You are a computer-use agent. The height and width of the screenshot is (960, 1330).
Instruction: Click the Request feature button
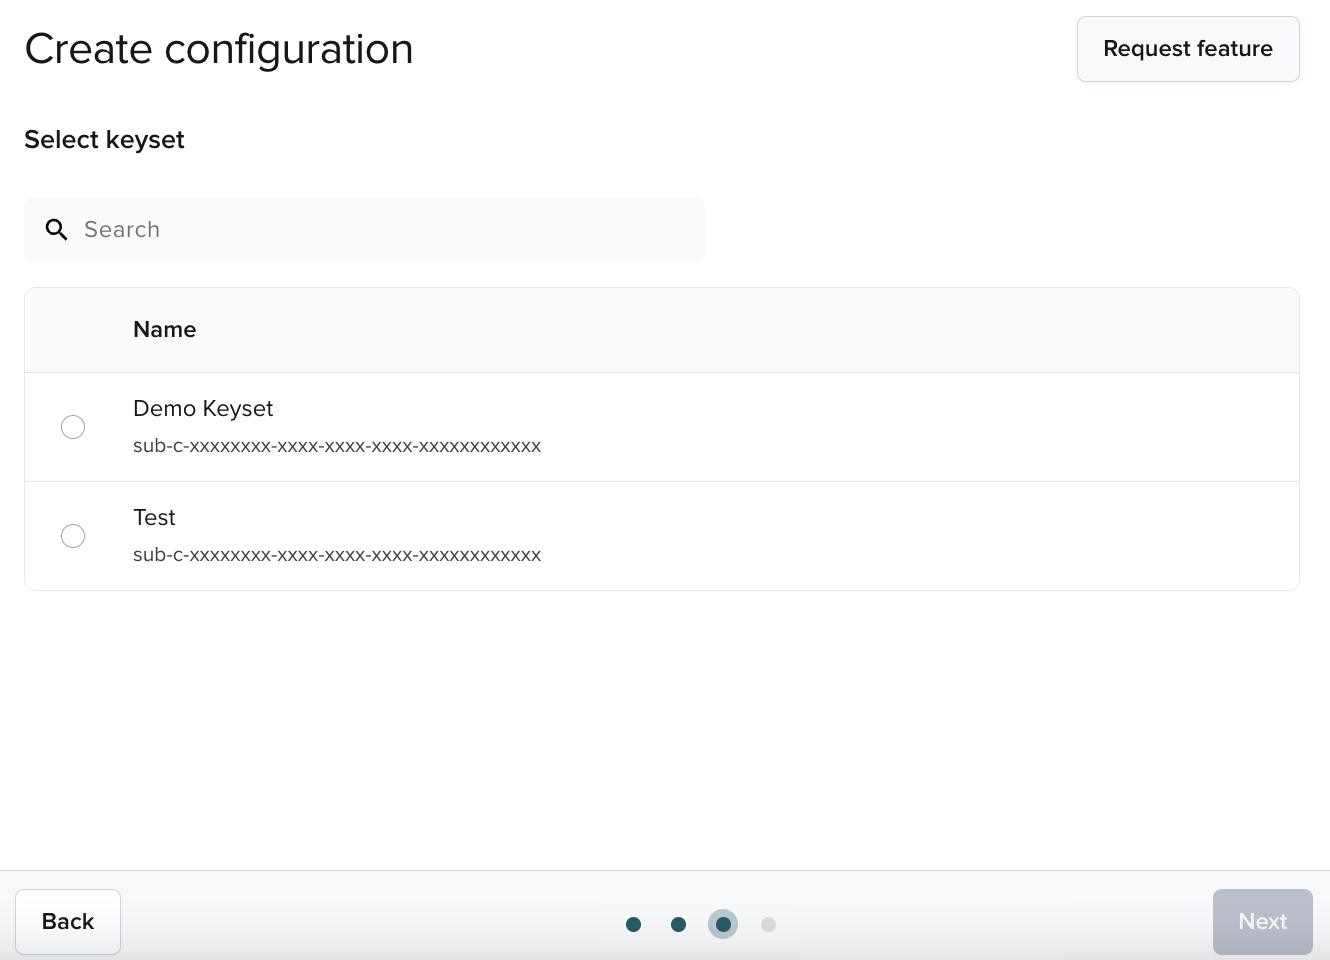coord(1187,49)
